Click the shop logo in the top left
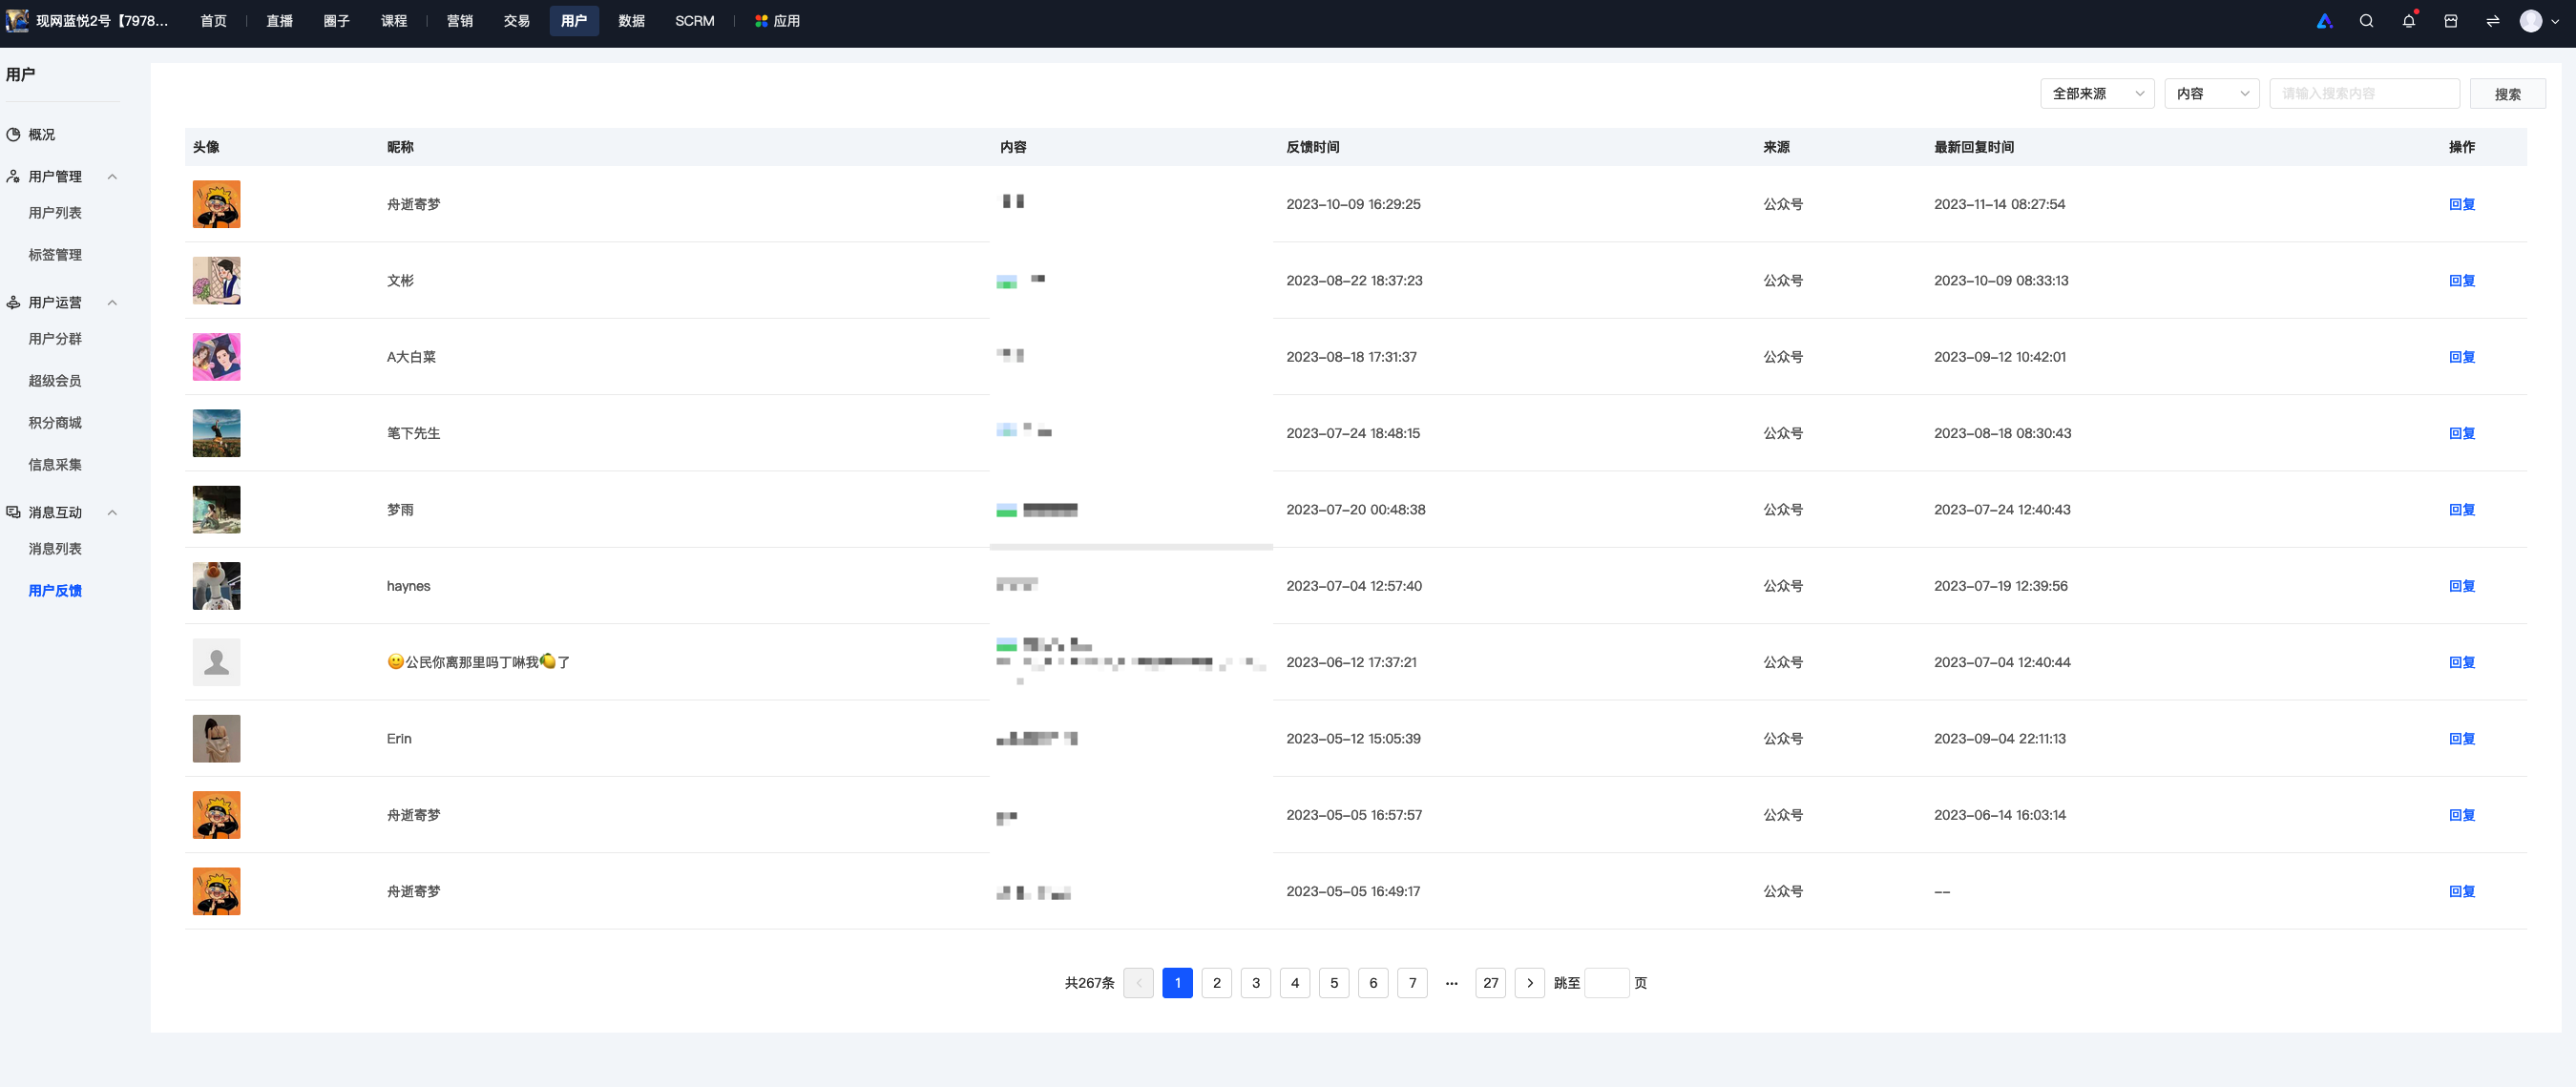Viewport: 2576px width, 1087px height. (17, 20)
